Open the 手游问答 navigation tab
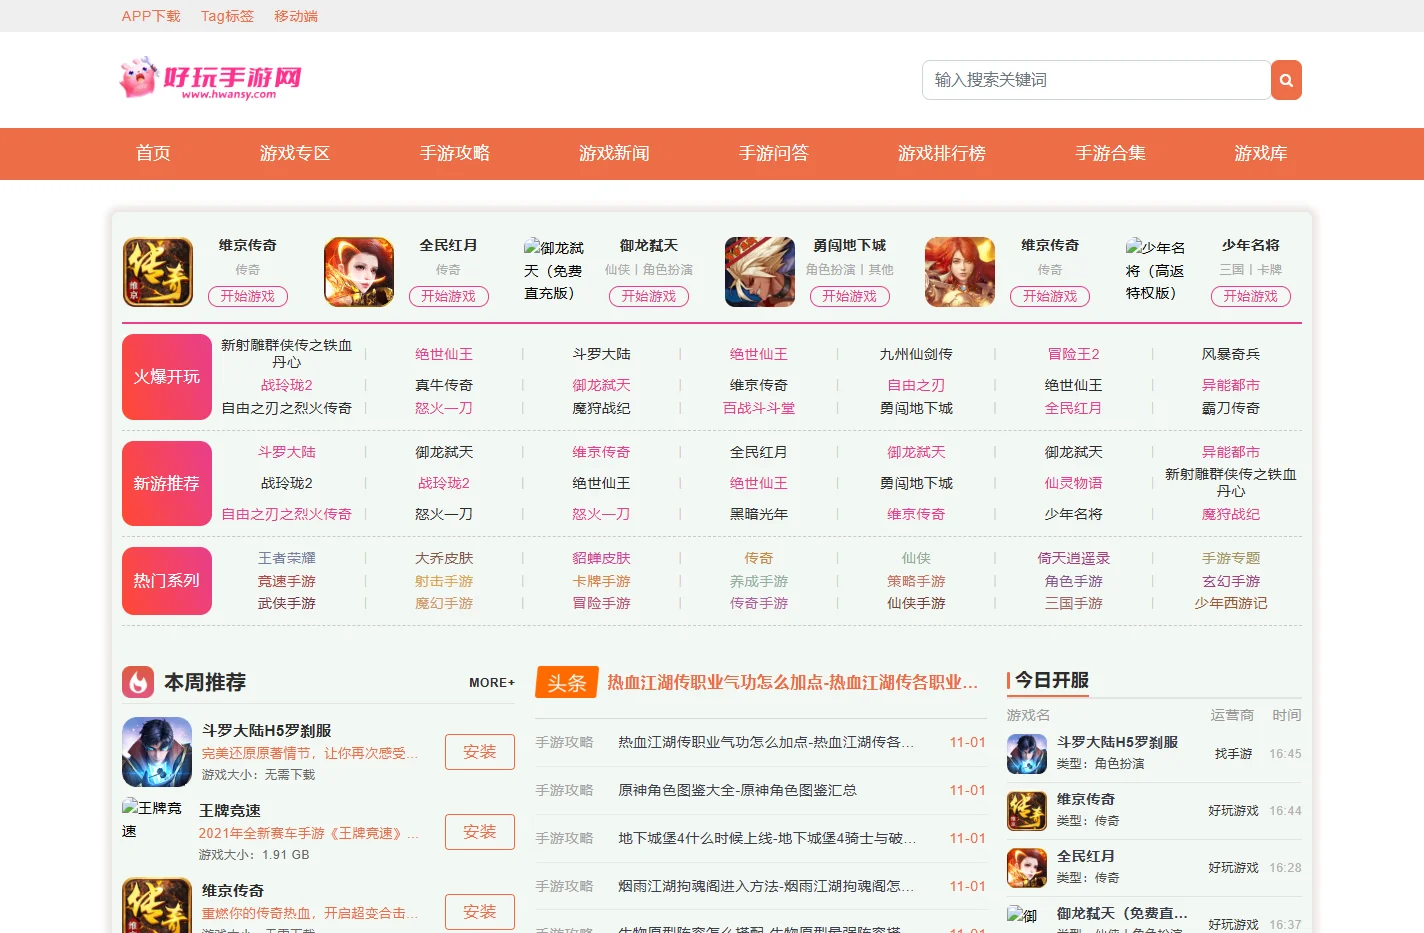This screenshot has height=933, width=1424. click(774, 153)
